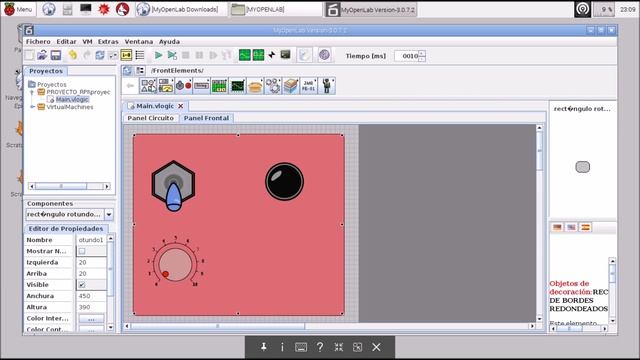
Task: Click the Nombre property value field
Action: pyautogui.click(x=91, y=240)
